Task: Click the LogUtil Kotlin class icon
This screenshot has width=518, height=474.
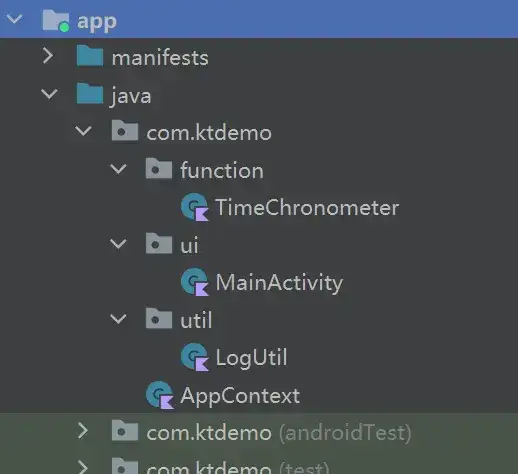Action: (x=195, y=357)
